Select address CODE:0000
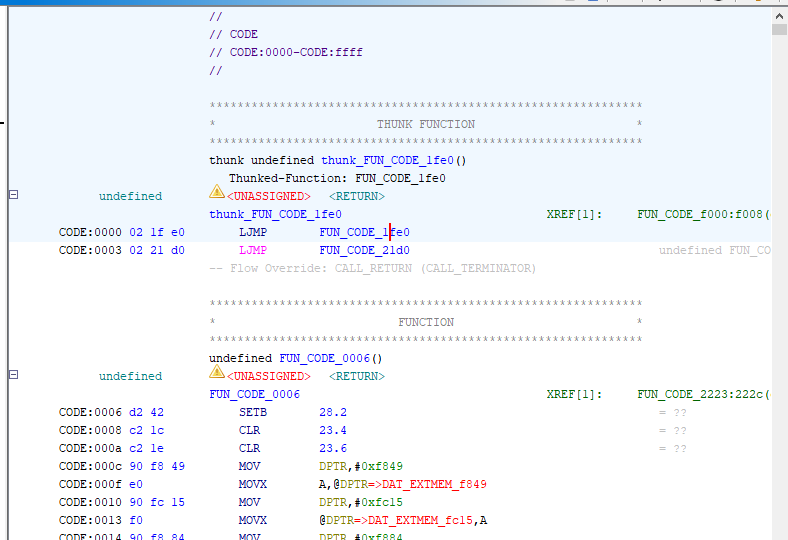This screenshot has height=540, width=788. coord(90,233)
